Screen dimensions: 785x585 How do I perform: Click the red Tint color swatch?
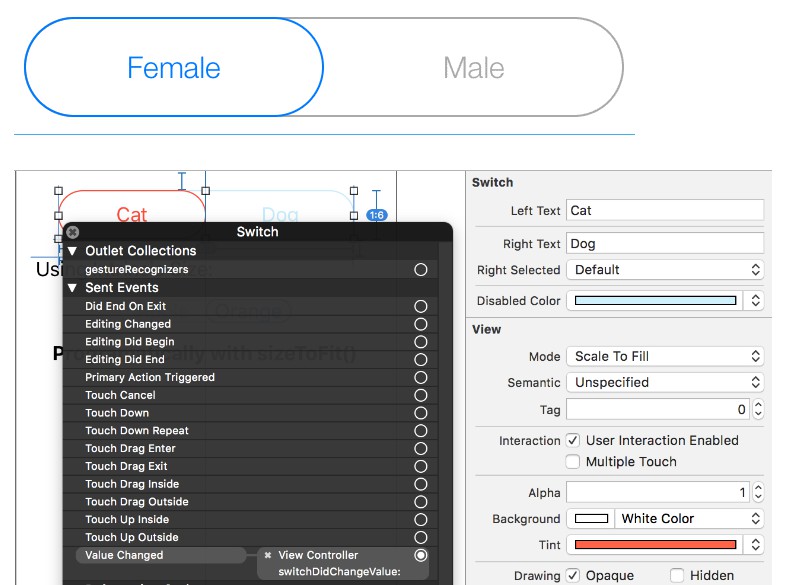[x=654, y=545]
